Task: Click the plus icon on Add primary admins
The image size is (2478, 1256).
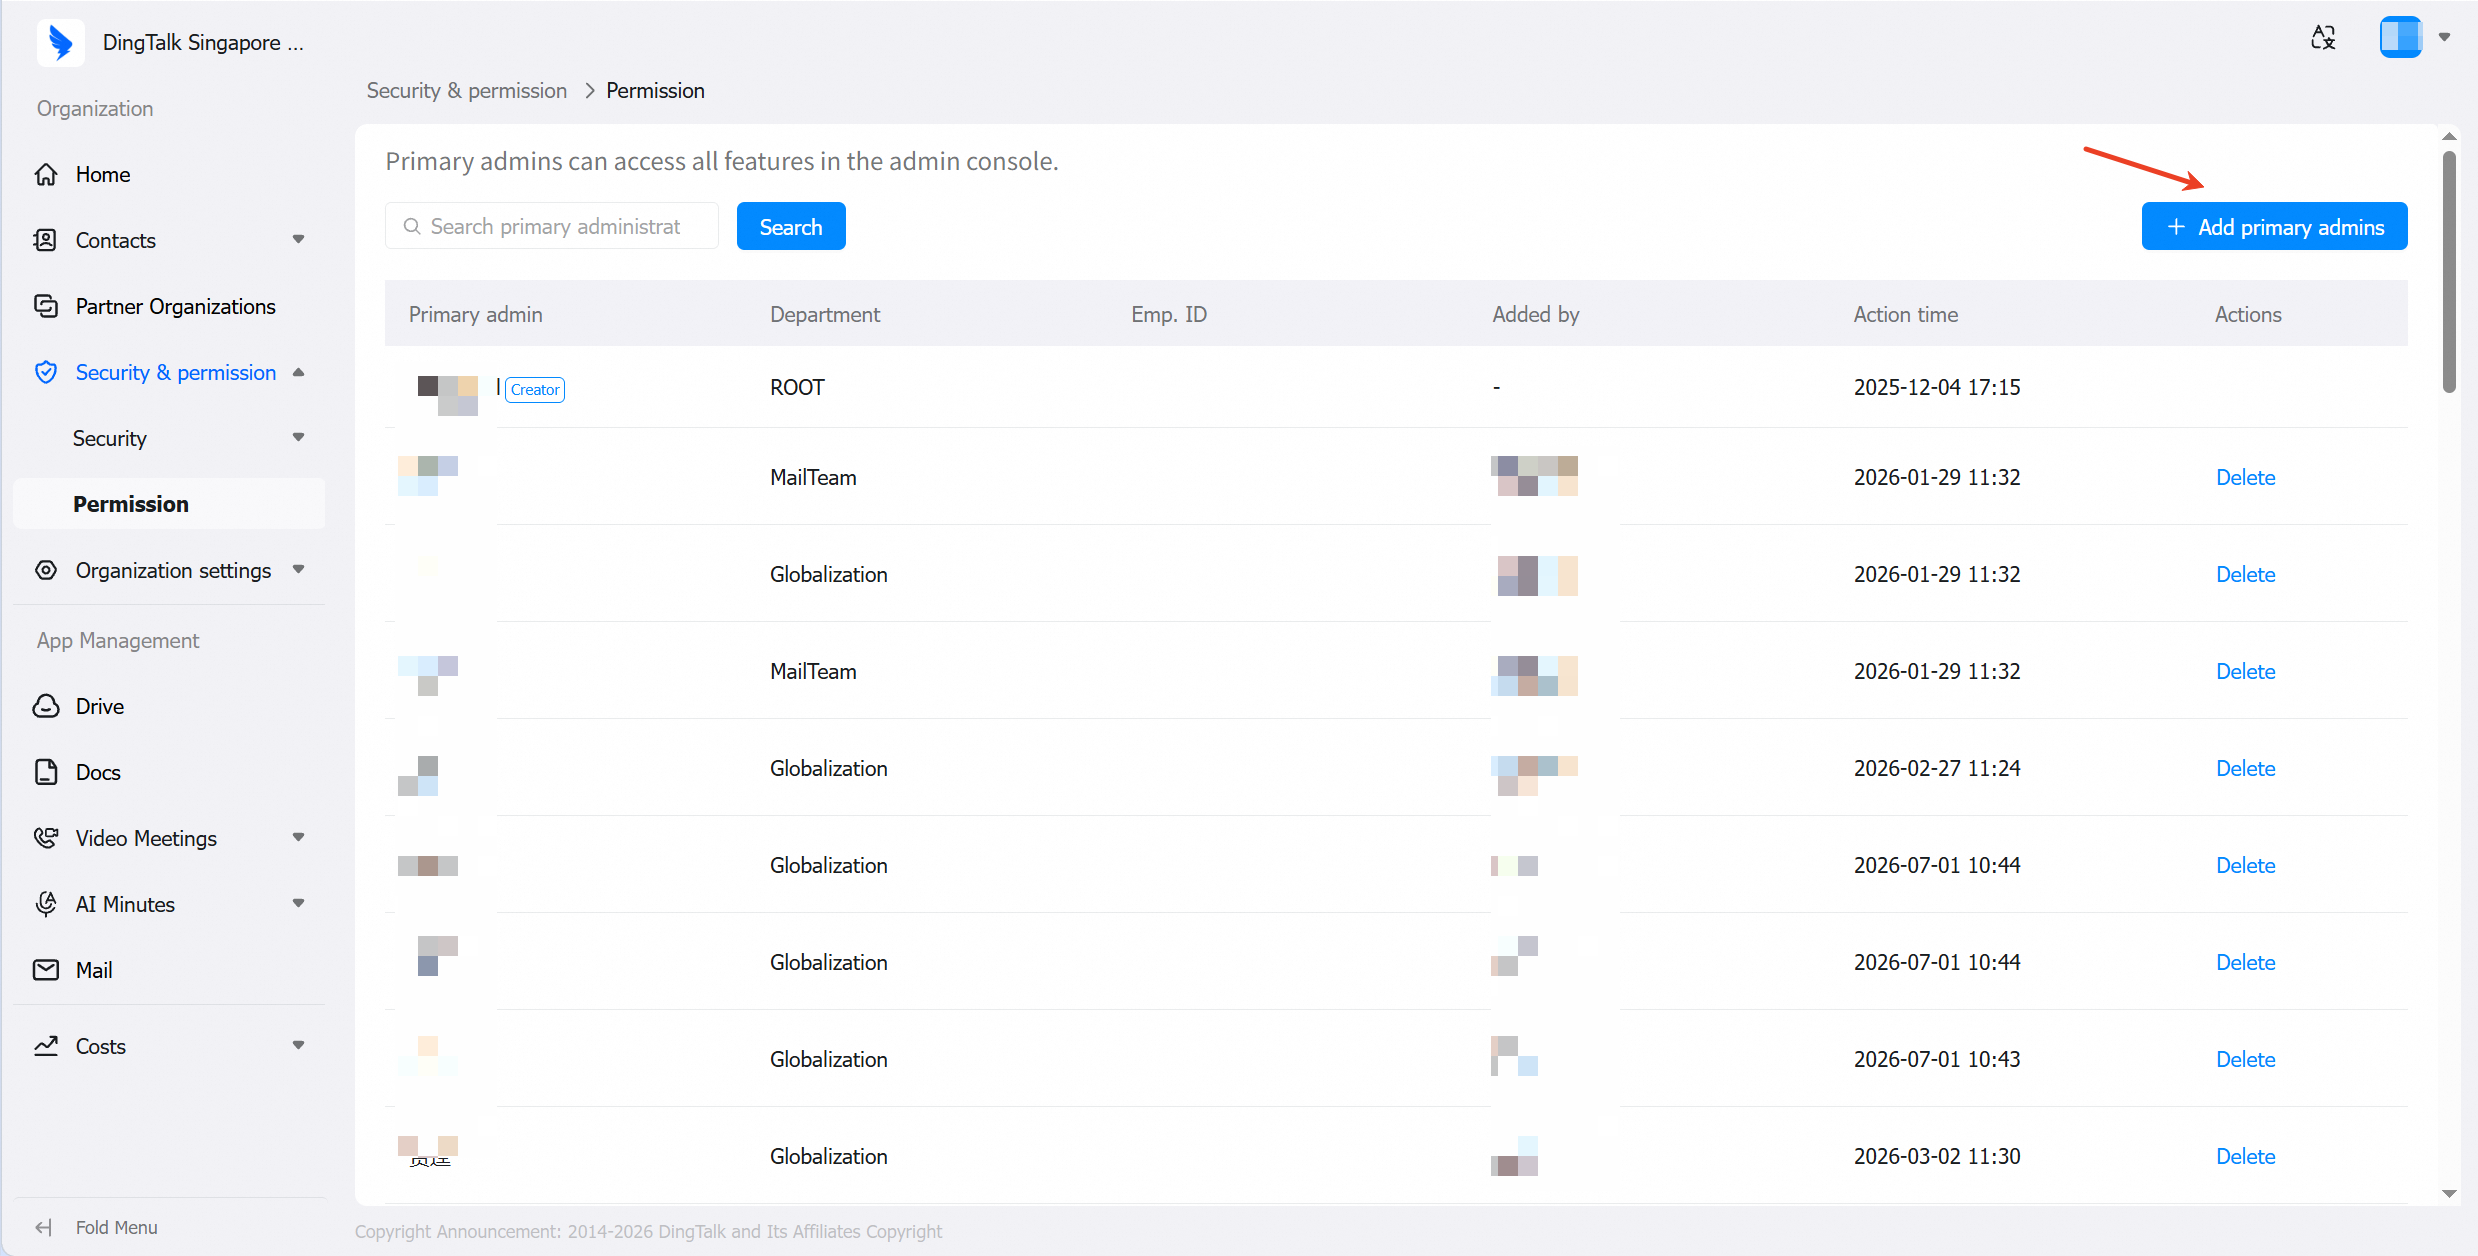Action: tap(2176, 227)
